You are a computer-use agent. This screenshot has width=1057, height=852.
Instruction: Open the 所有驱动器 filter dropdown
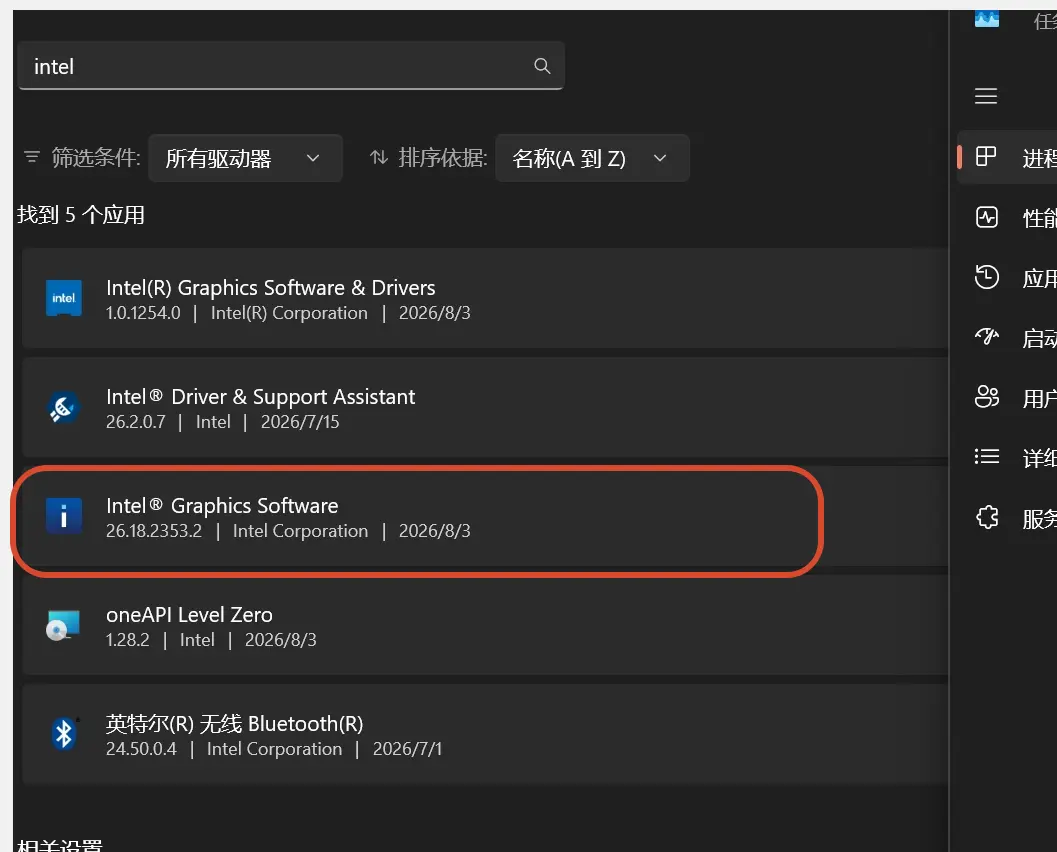[x=245, y=158]
